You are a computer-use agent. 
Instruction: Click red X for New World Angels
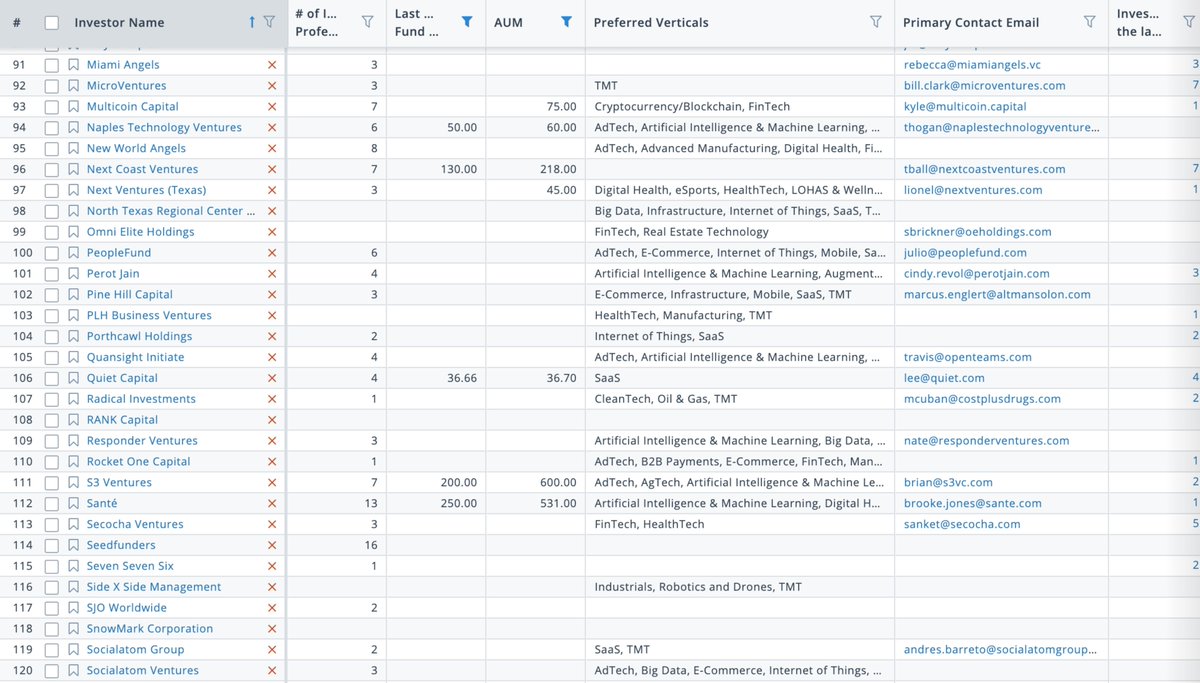tap(272, 149)
